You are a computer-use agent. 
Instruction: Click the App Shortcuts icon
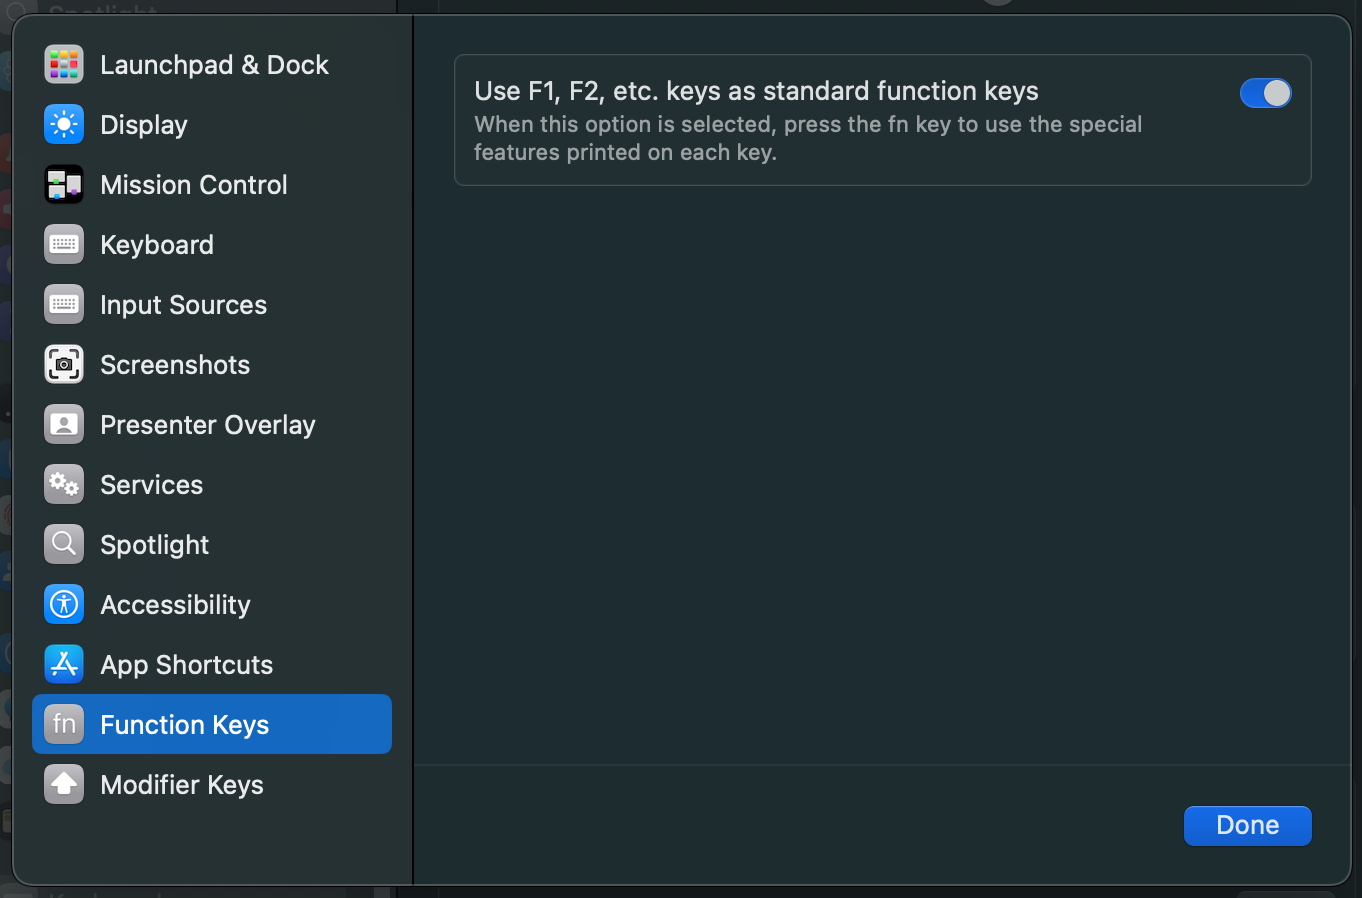(64, 665)
